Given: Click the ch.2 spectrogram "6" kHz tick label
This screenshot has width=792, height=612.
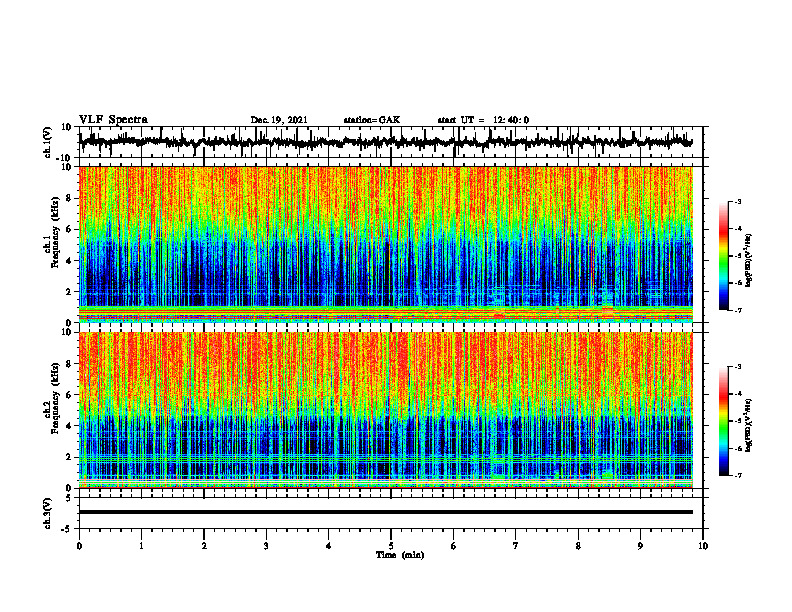Looking at the screenshot, I should pos(69,395).
